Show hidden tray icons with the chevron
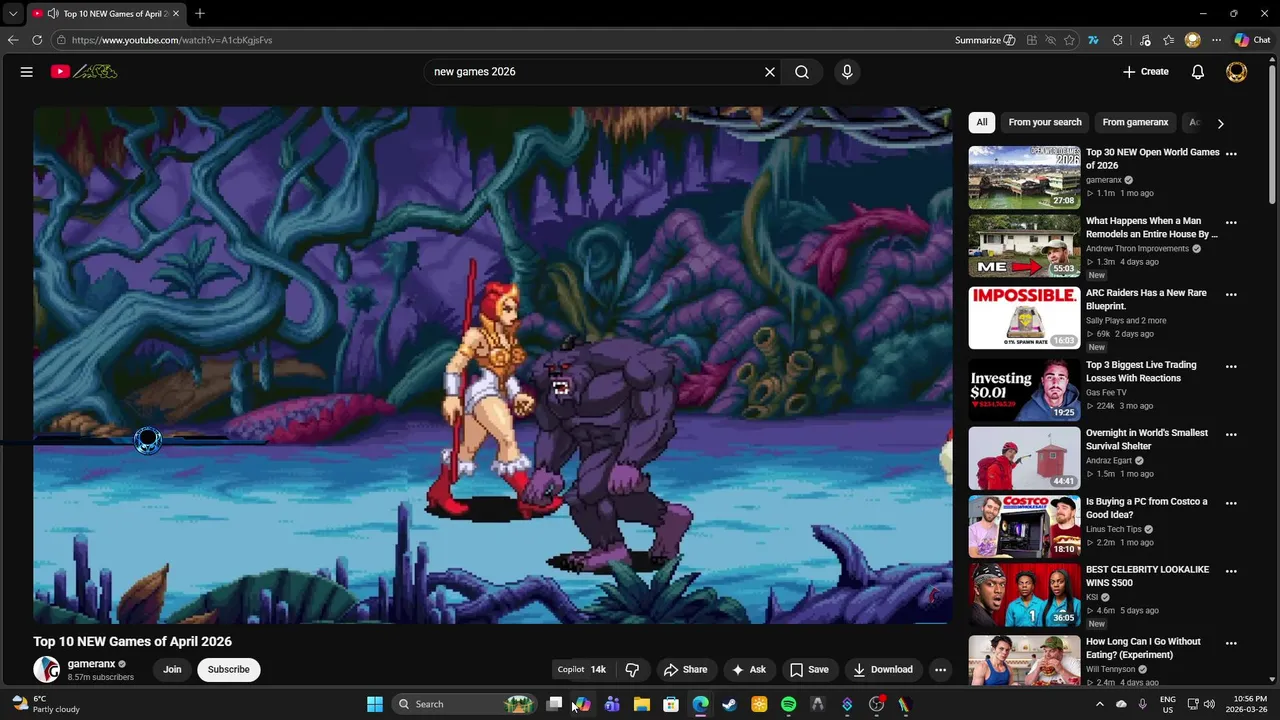The width and height of the screenshot is (1280, 720). click(x=1100, y=704)
